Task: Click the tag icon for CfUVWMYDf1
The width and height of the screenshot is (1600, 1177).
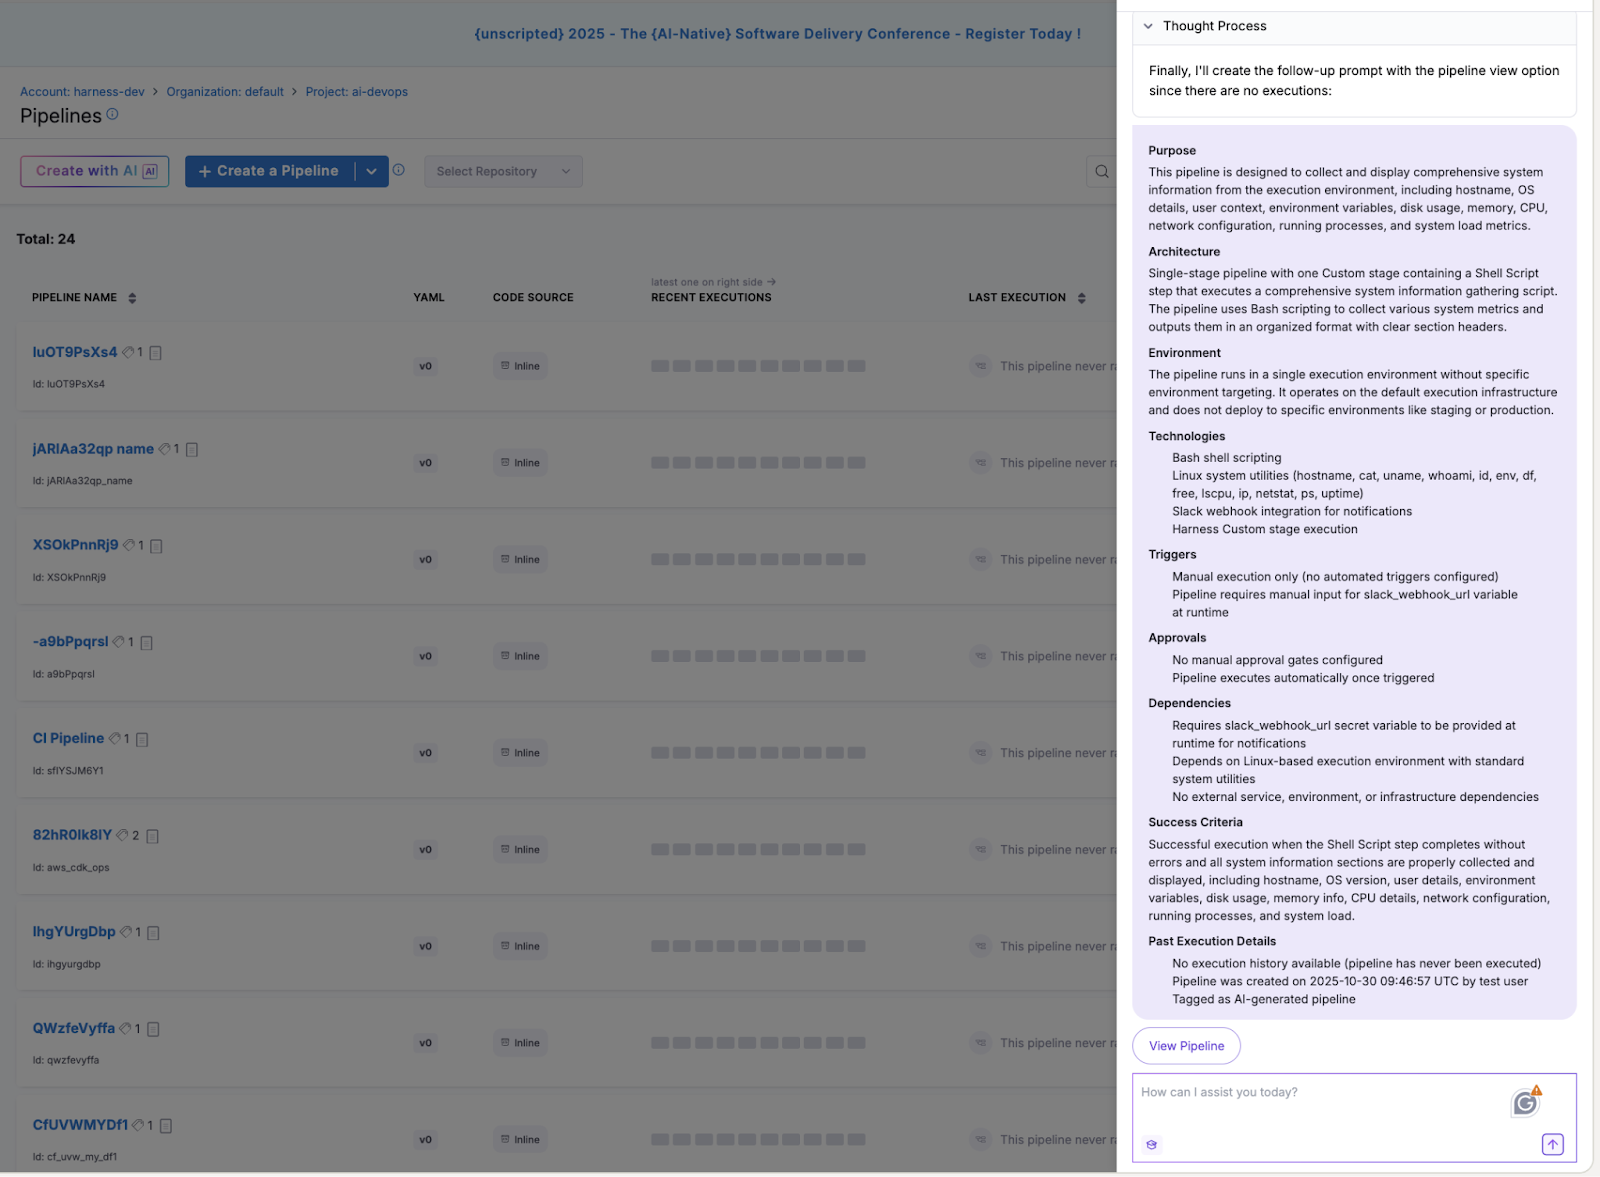Action: click(x=139, y=1125)
